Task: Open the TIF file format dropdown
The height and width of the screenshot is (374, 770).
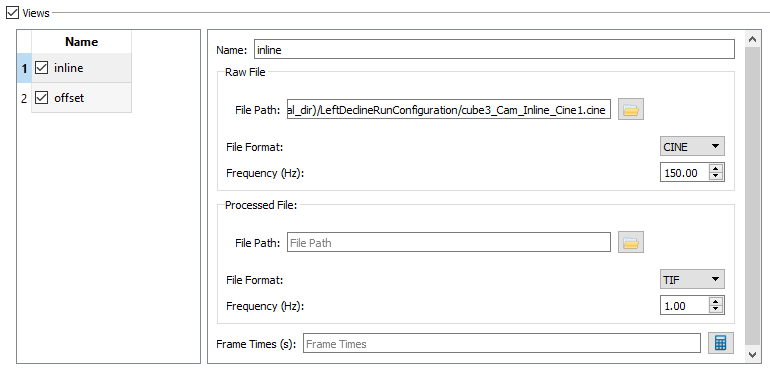Action: click(x=692, y=280)
